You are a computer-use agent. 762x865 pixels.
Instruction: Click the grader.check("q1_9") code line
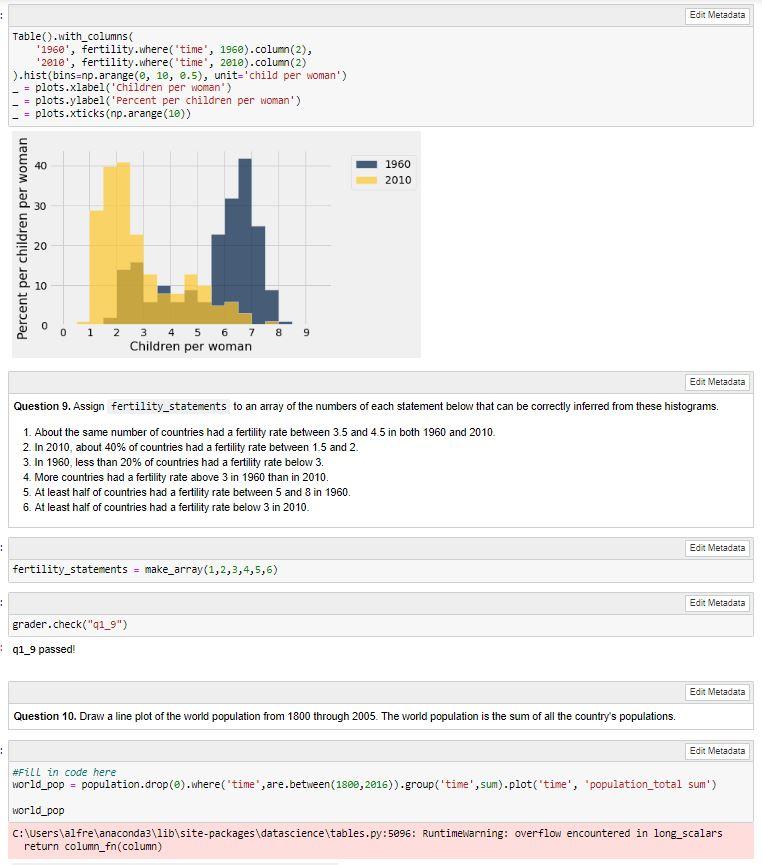[70, 624]
